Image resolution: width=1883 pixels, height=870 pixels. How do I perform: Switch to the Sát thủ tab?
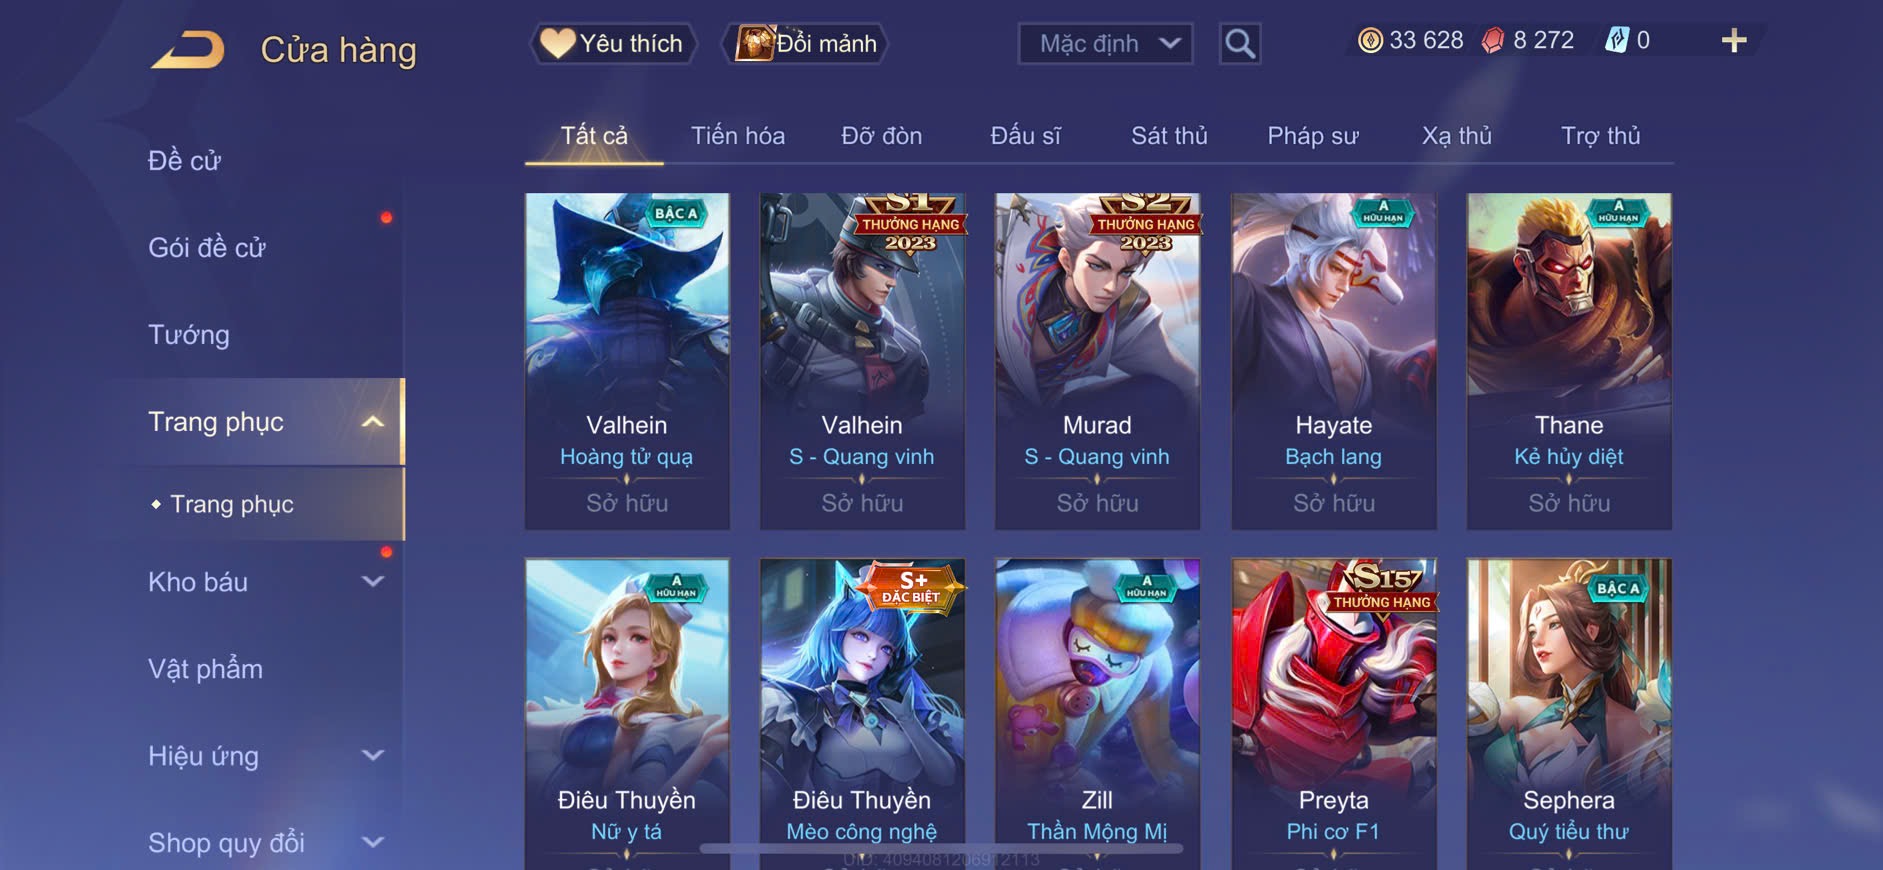click(x=1169, y=136)
